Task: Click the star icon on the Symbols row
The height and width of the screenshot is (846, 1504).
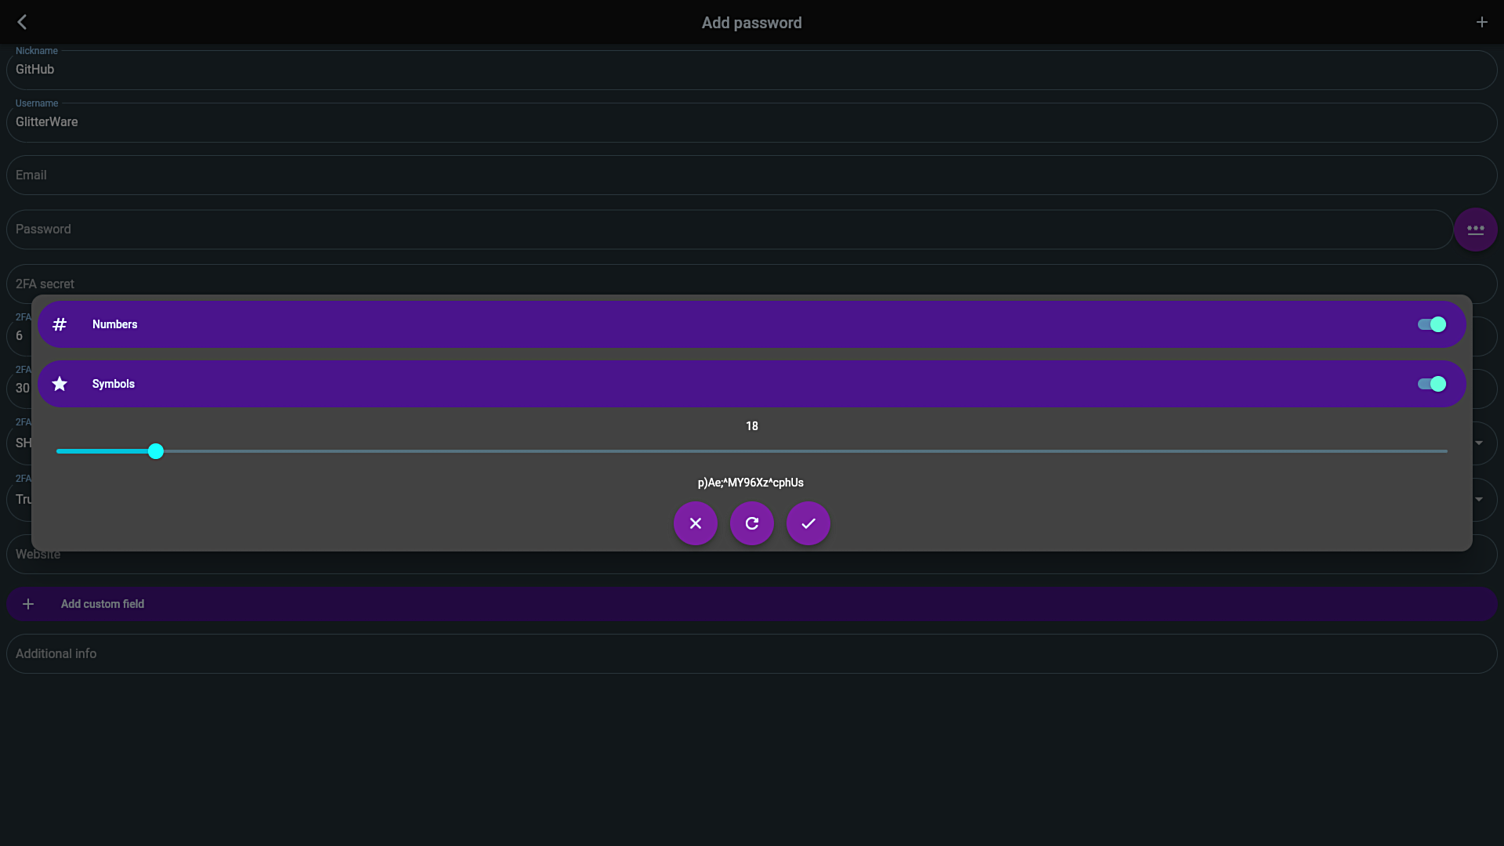Action: point(59,383)
